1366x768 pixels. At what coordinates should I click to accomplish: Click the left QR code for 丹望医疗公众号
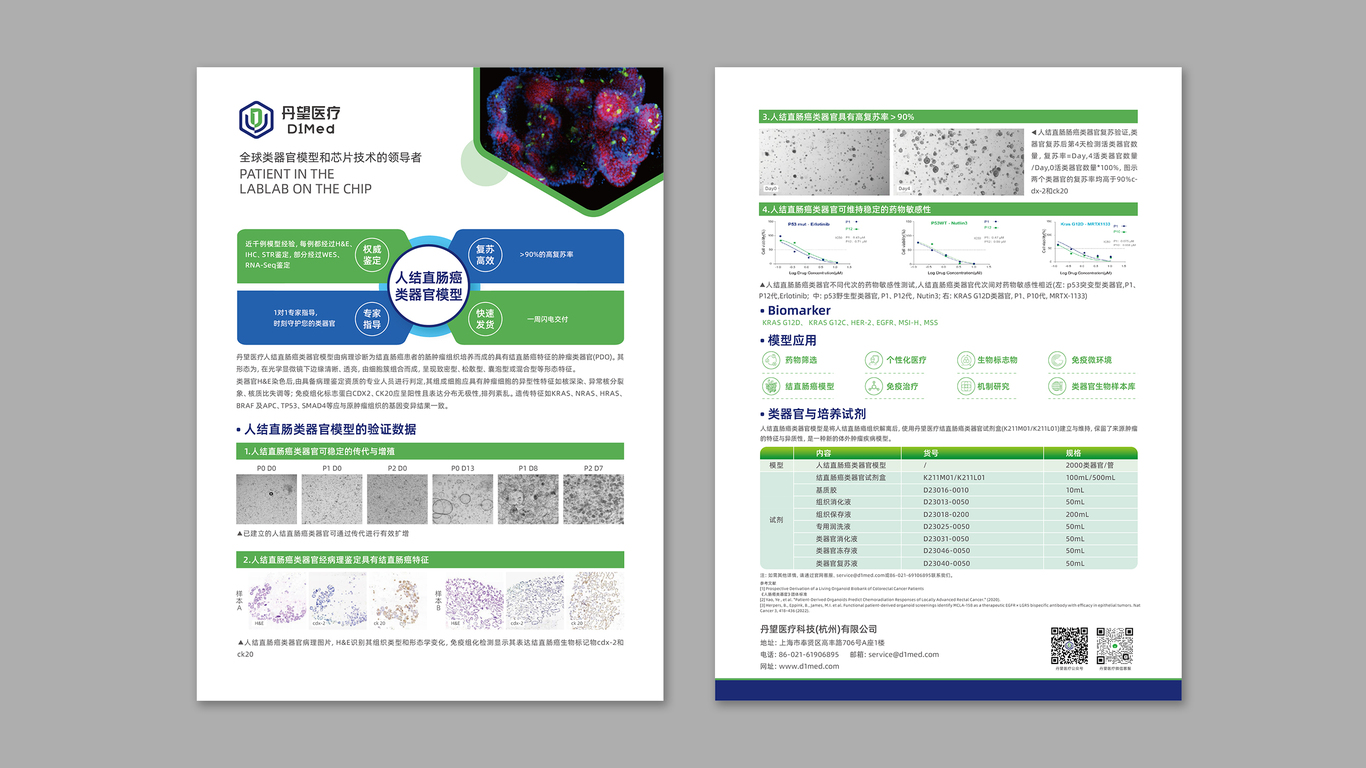tap(1069, 646)
